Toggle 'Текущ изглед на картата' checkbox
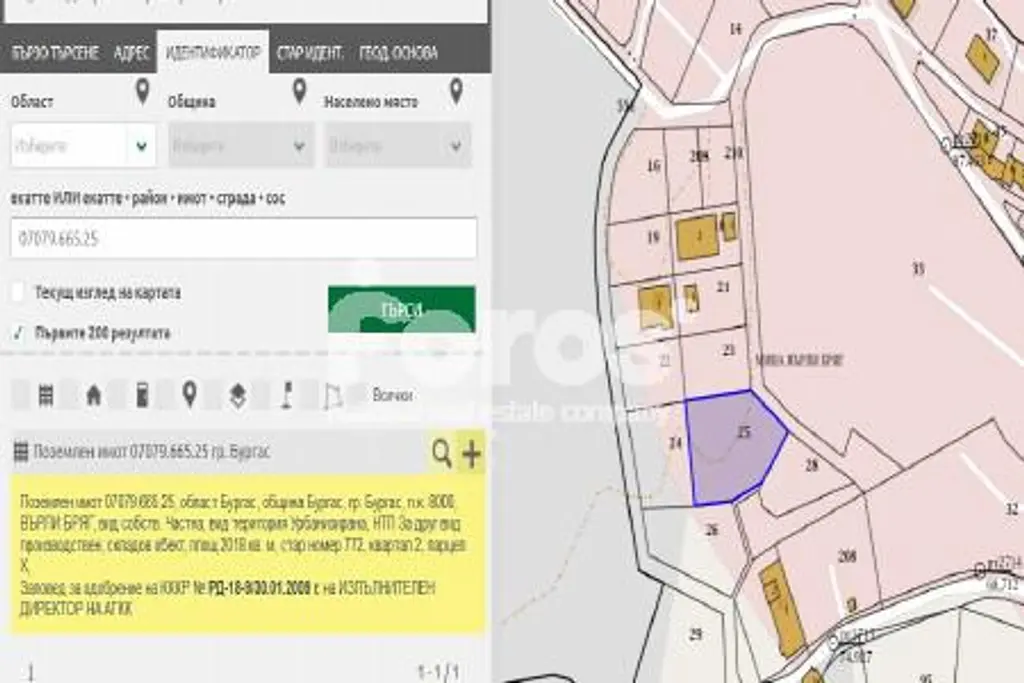 point(17,293)
